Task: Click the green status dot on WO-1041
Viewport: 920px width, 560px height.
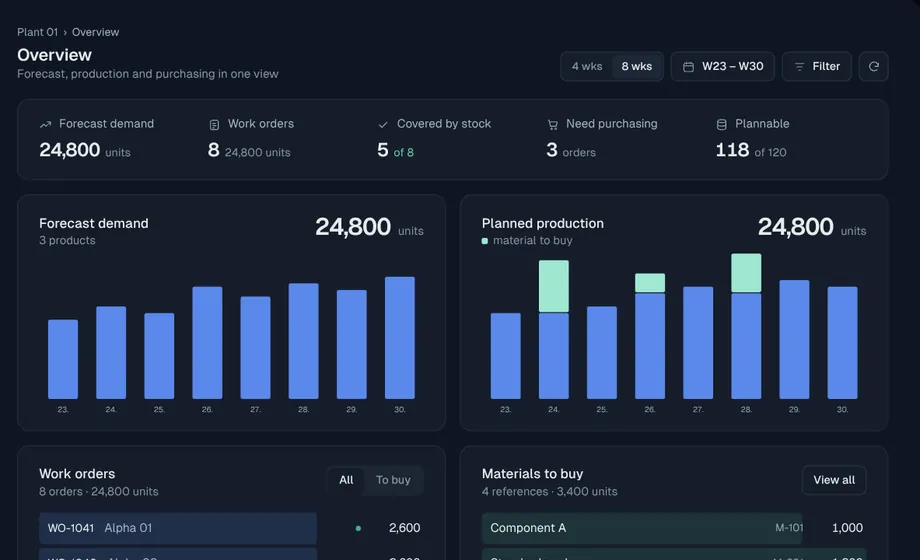Action: (x=358, y=528)
